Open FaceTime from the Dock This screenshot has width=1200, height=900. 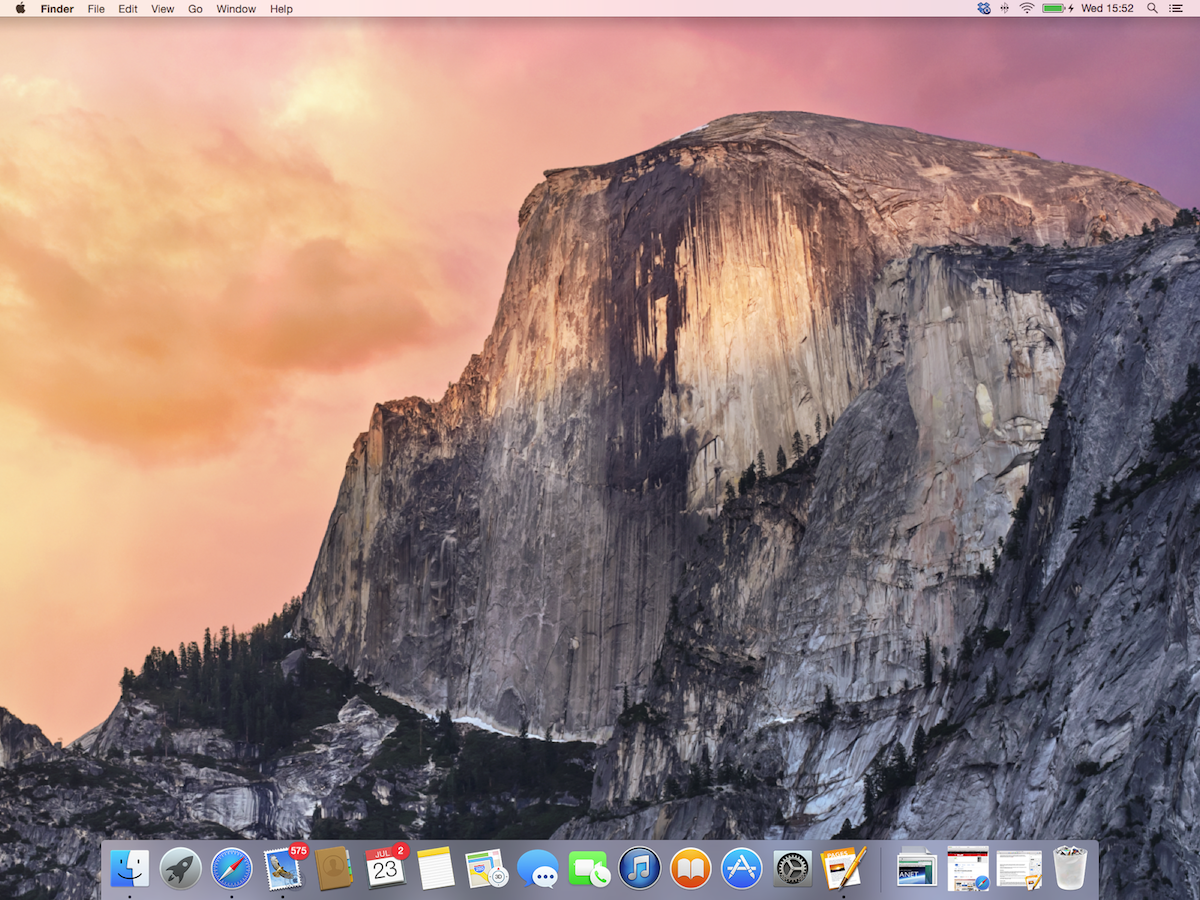point(588,868)
